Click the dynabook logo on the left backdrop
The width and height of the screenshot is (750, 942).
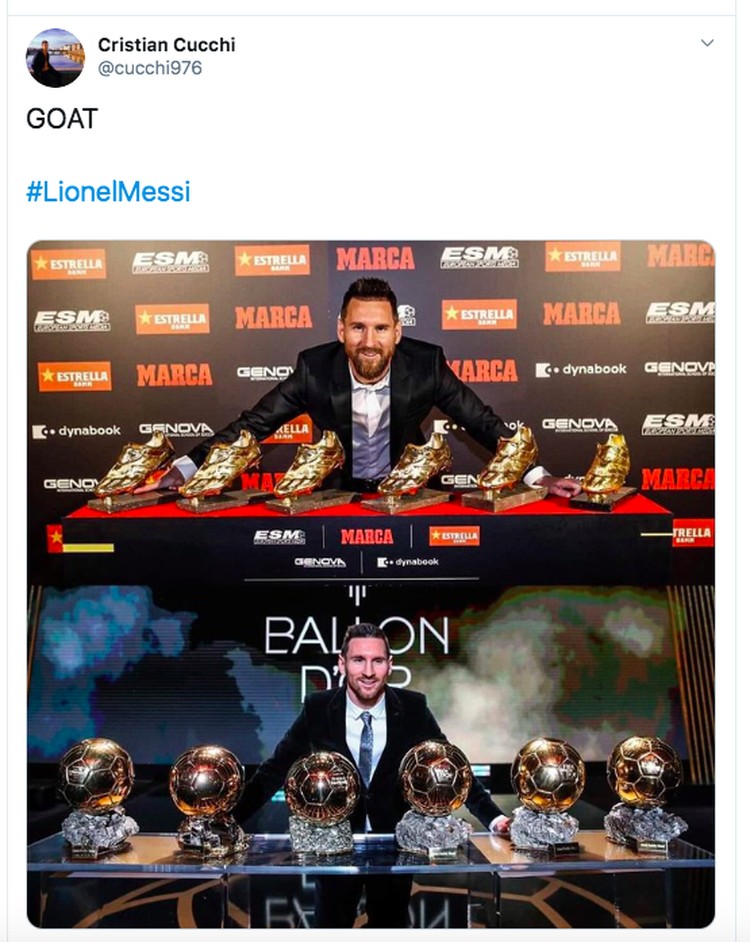point(76,431)
